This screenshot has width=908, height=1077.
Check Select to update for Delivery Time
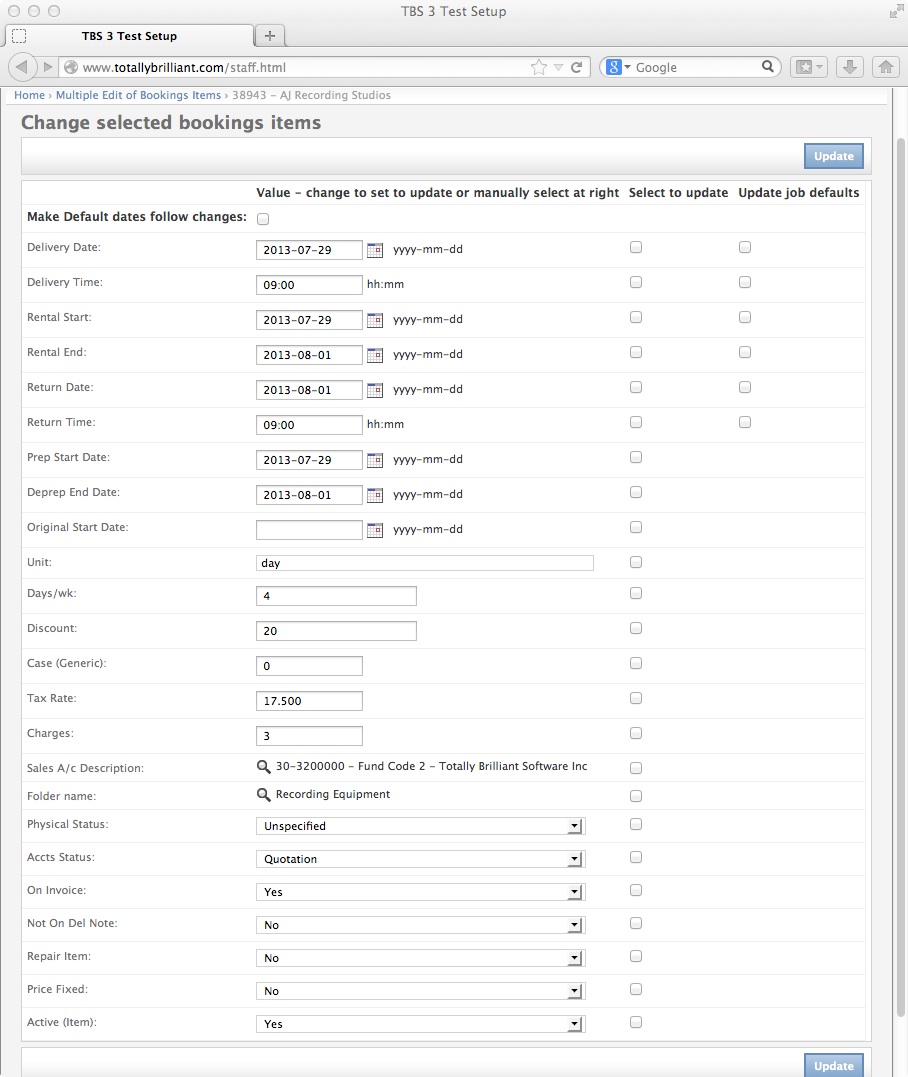636,282
